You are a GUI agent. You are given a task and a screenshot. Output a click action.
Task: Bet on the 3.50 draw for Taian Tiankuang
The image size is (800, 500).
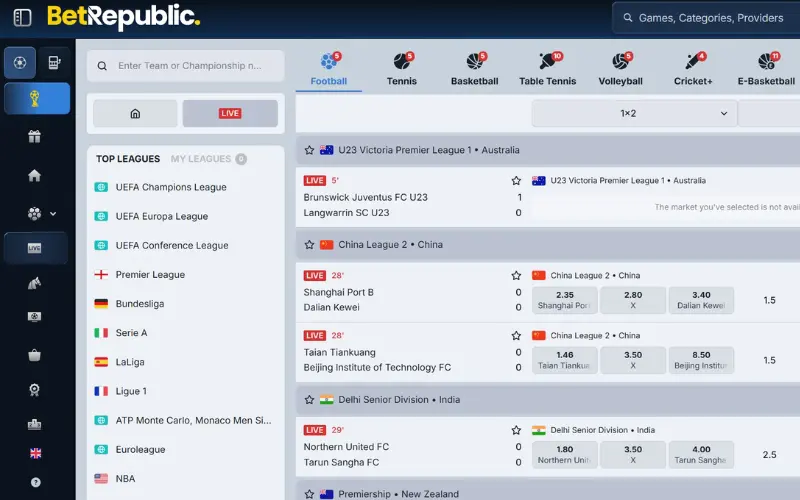tap(633, 360)
